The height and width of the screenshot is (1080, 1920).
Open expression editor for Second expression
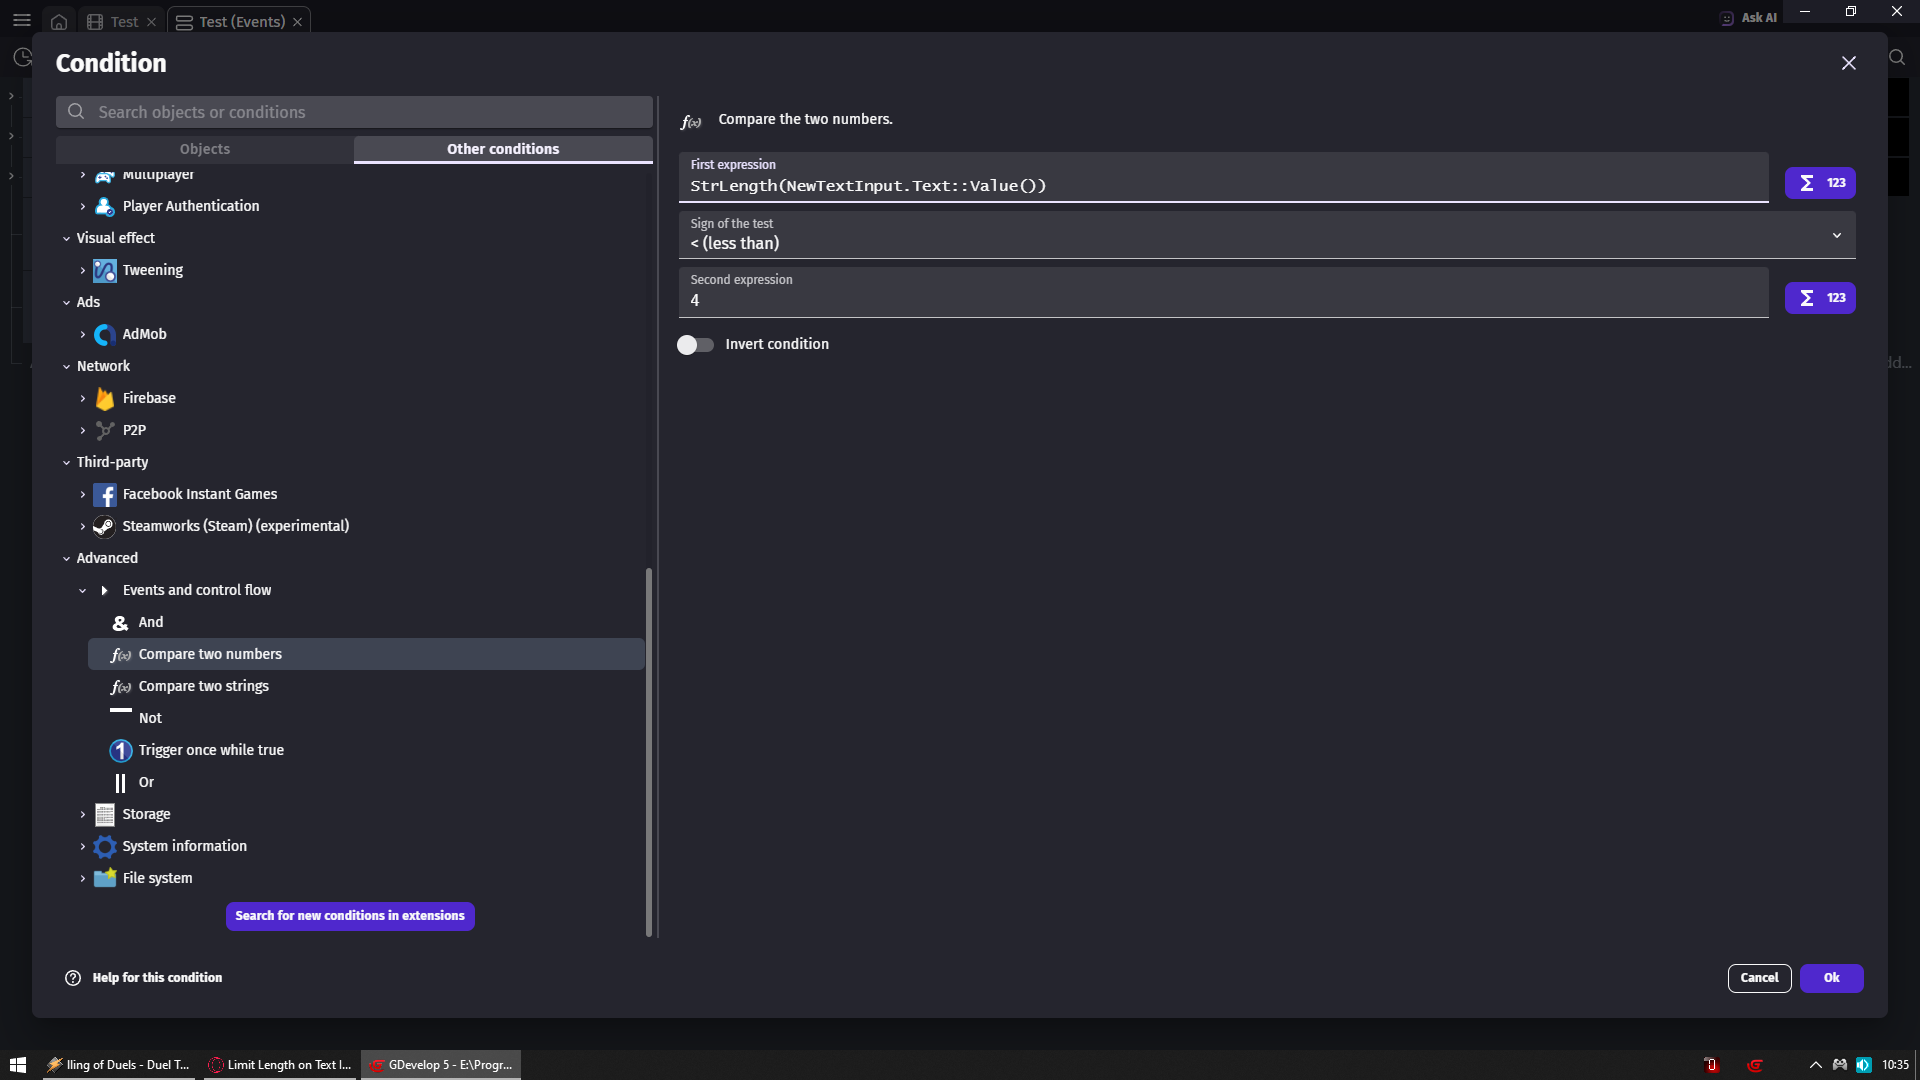[1819, 298]
